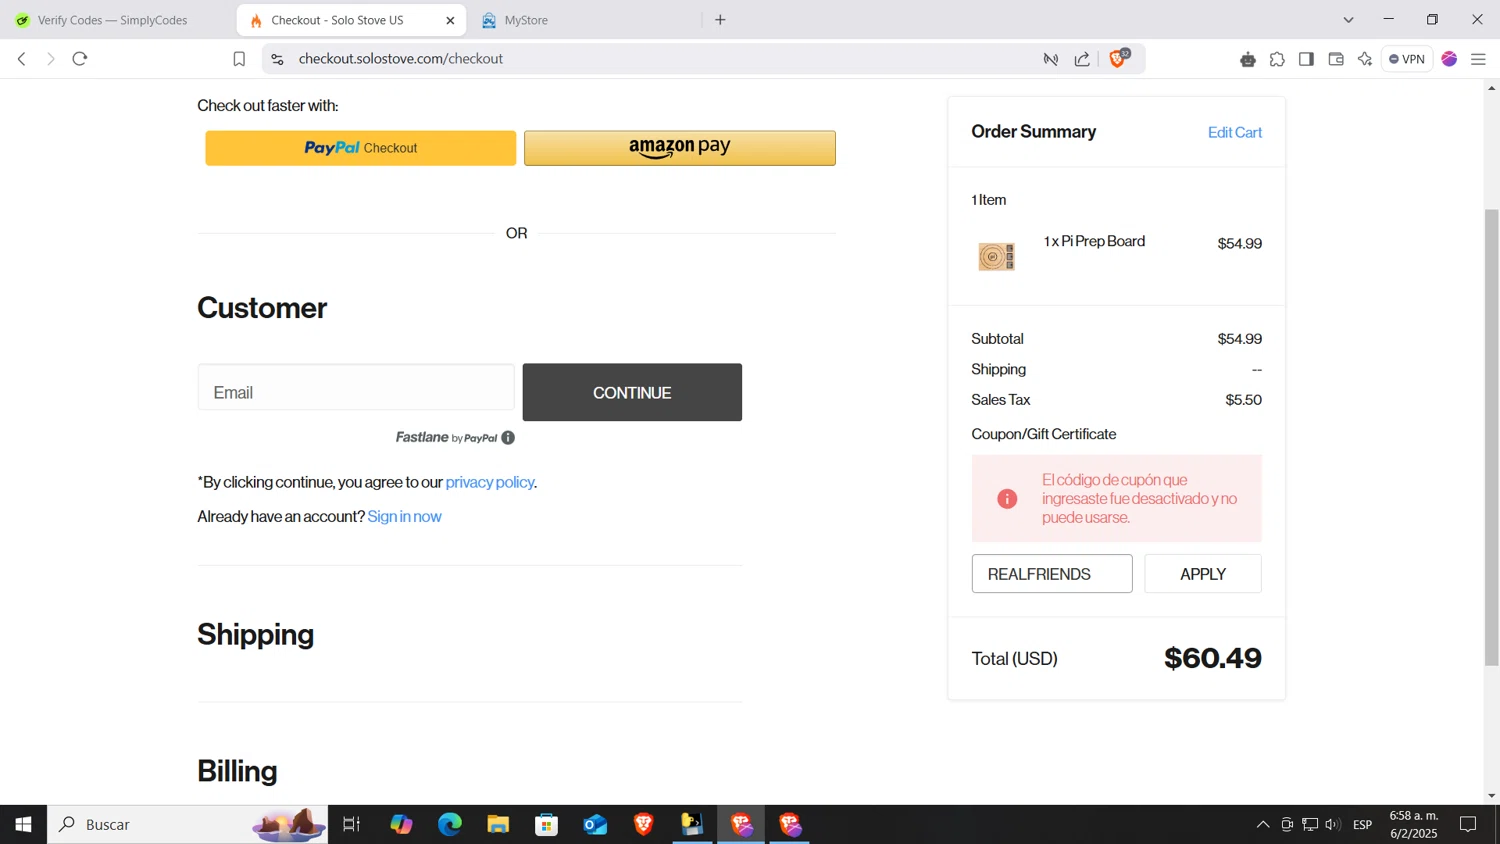This screenshot has width=1500, height=844.
Task: Open Brave Shields lion icon
Action: click(x=1119, y=58)
